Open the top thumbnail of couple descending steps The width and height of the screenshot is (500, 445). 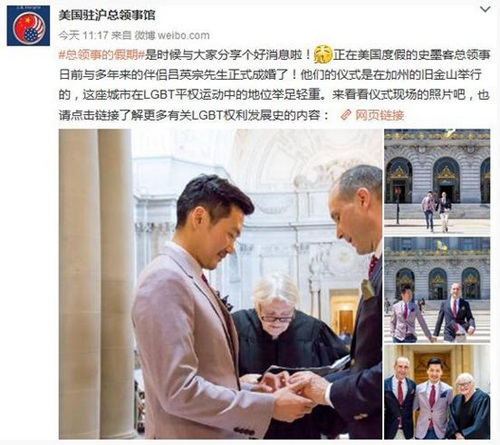(x=437, y=181)
